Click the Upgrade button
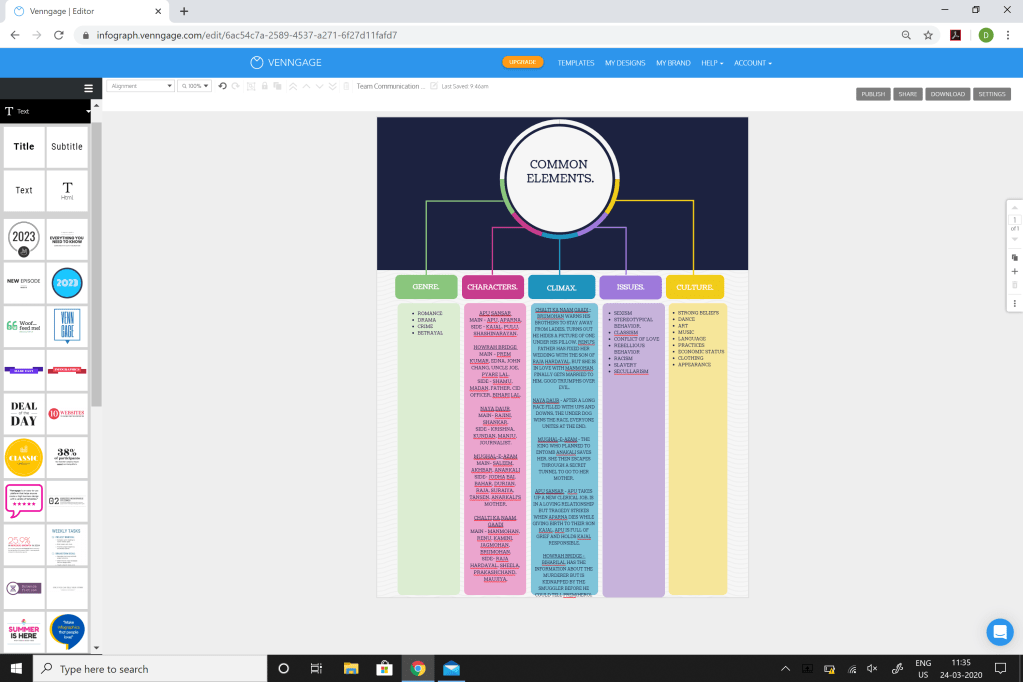Screen dimensions: 1023x682 [523, 62]
